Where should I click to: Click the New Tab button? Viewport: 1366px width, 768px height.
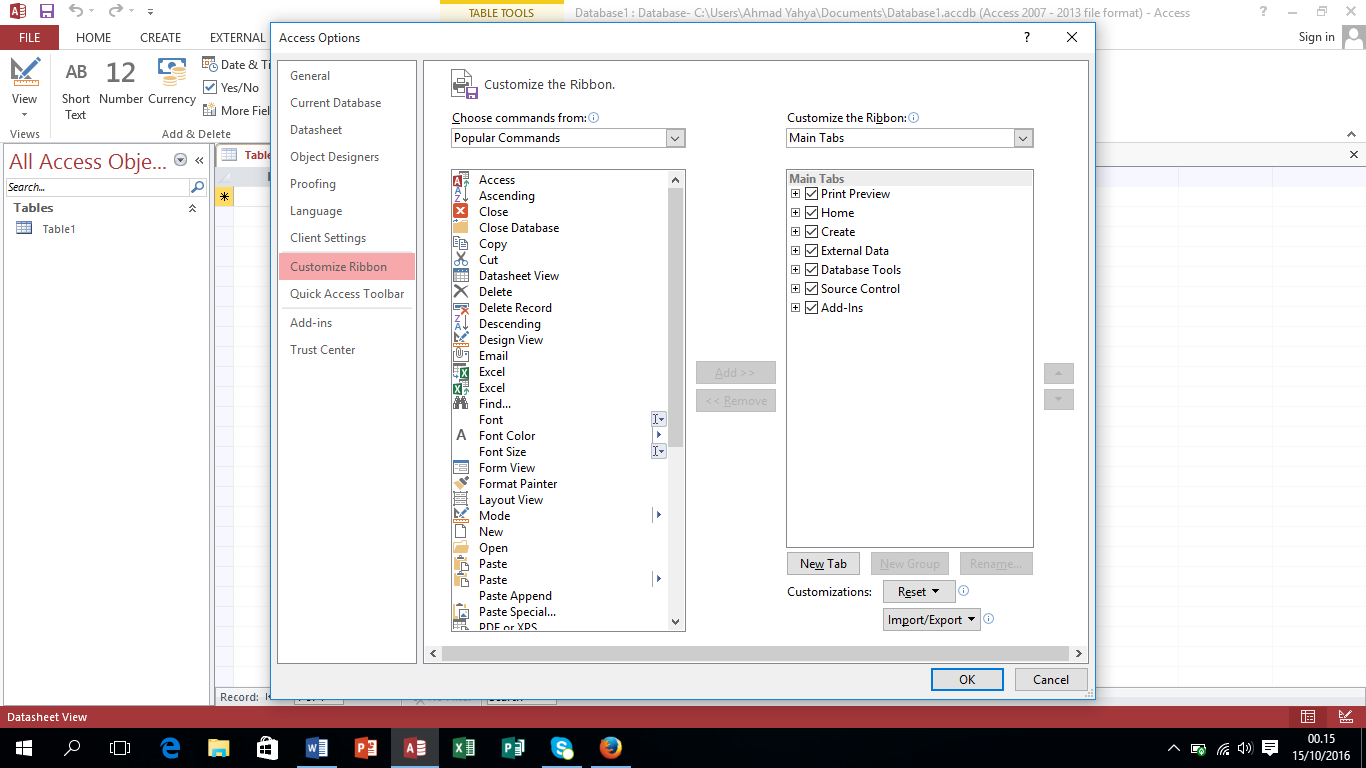(x=823, y=563)
